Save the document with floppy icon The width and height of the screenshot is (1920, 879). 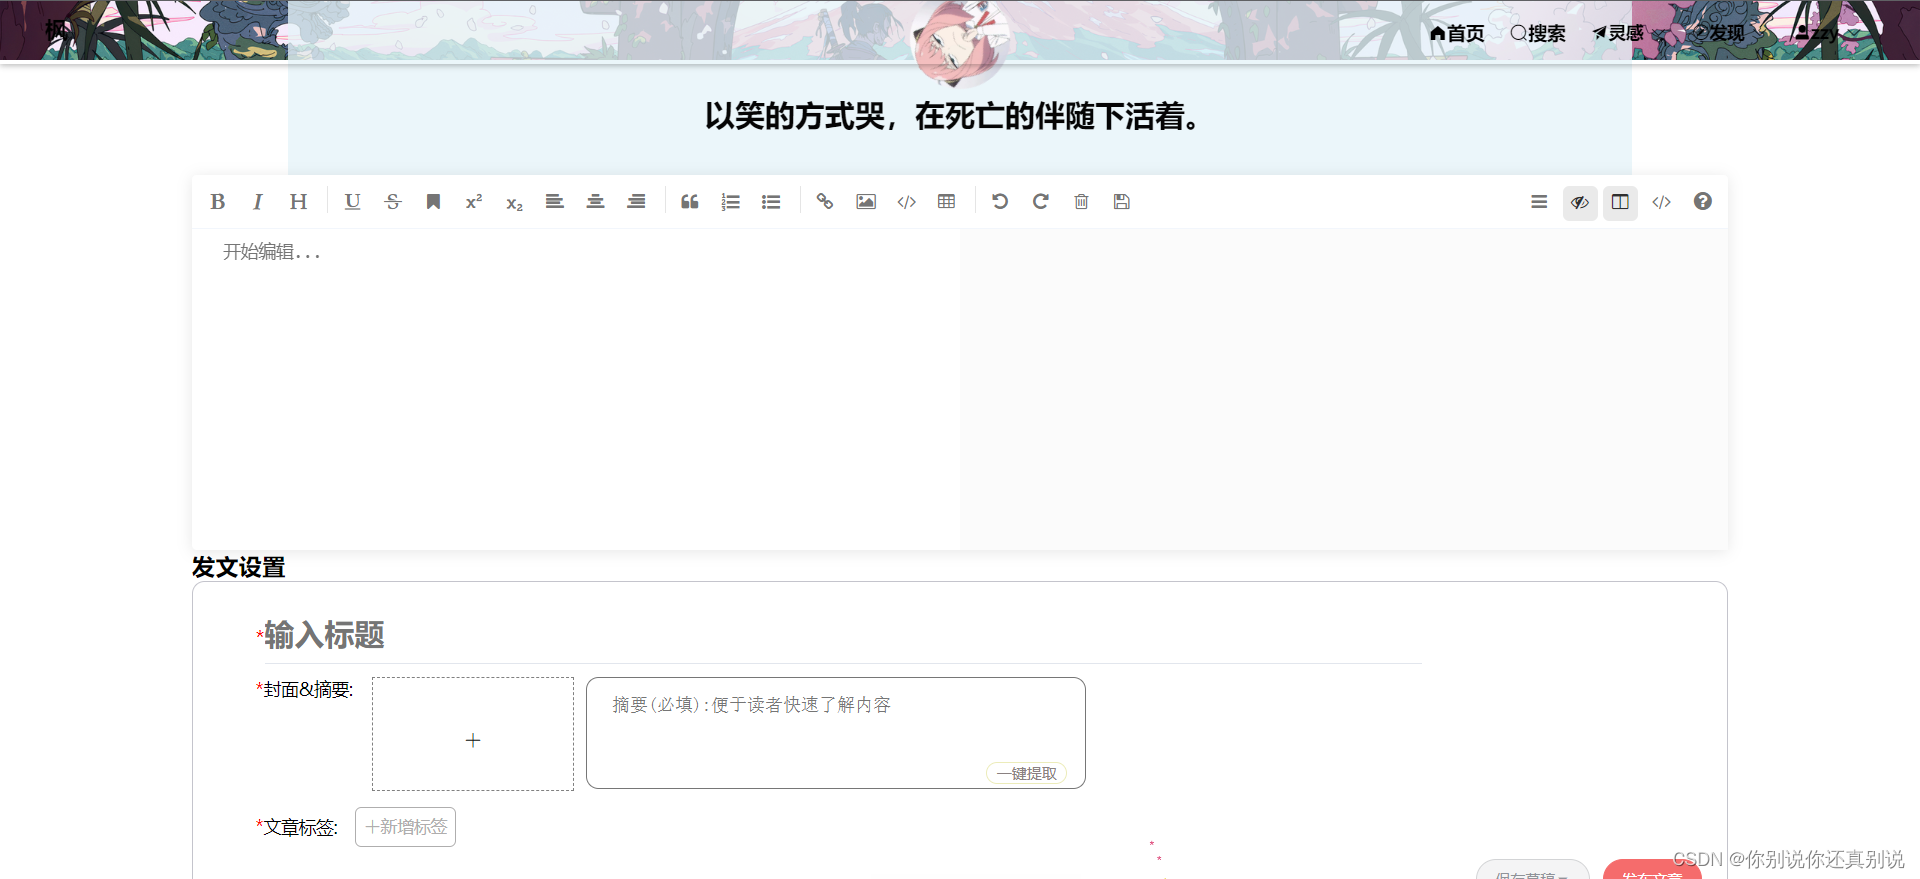point(1122,202)
